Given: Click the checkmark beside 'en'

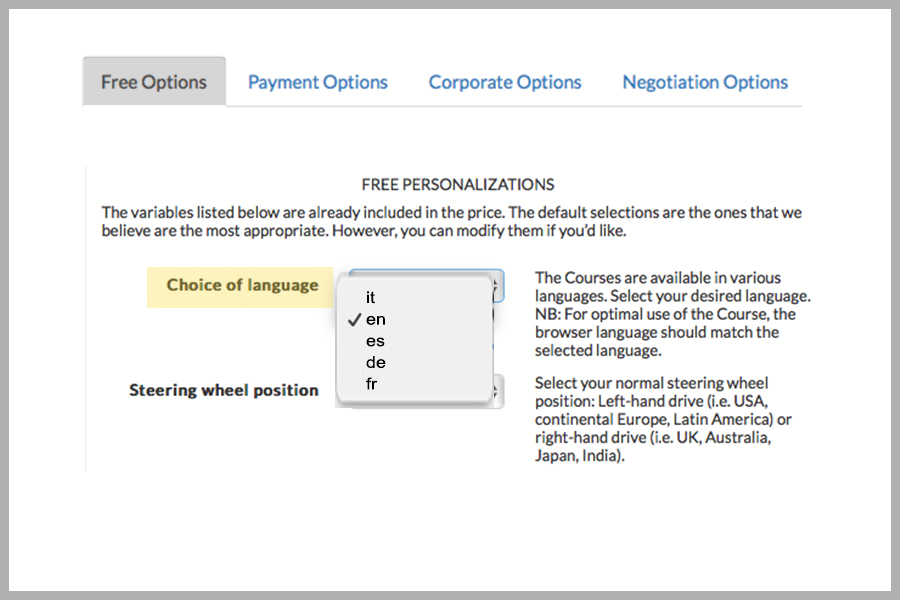Looking at the screenshot, I should pyautogui.click(x=354, y=320).
